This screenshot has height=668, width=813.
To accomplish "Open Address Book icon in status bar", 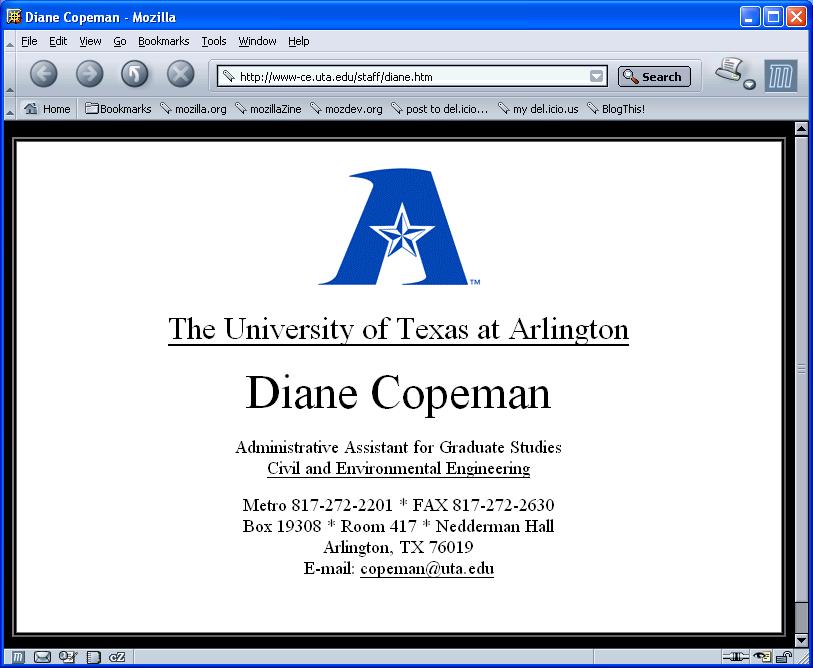I will [x=93, y=657].
